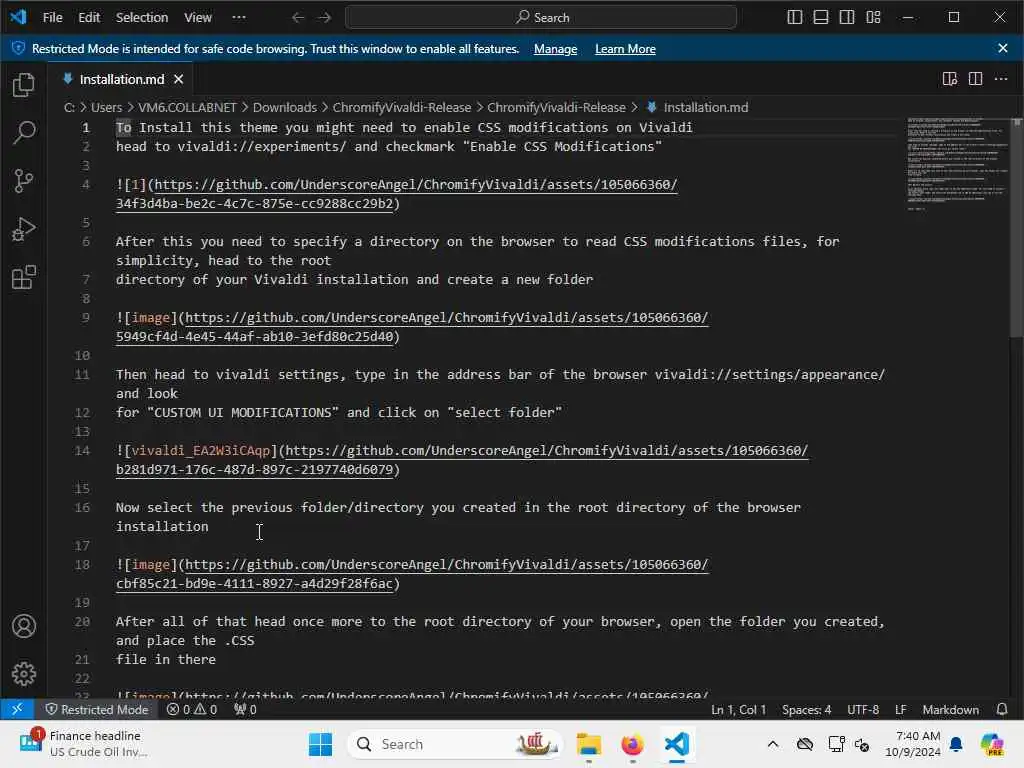Open a Remote Window from status bar
Viewport: 1024px width, 768px height.
point(17,709)
